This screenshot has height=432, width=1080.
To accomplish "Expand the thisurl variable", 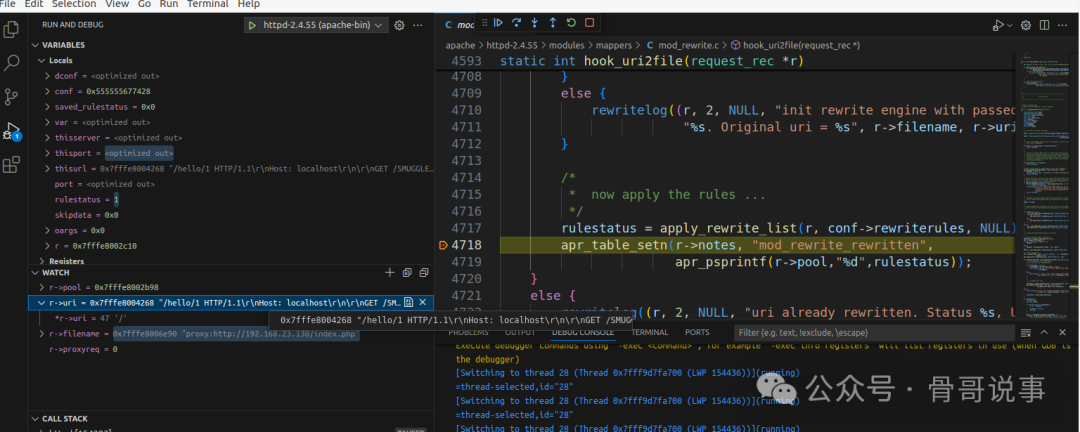I will pos(48,168).
